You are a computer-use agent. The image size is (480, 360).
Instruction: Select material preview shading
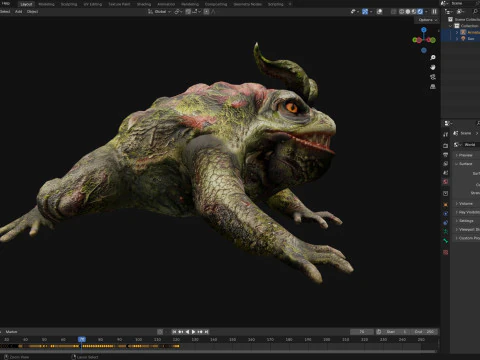[x=414, y=12]
